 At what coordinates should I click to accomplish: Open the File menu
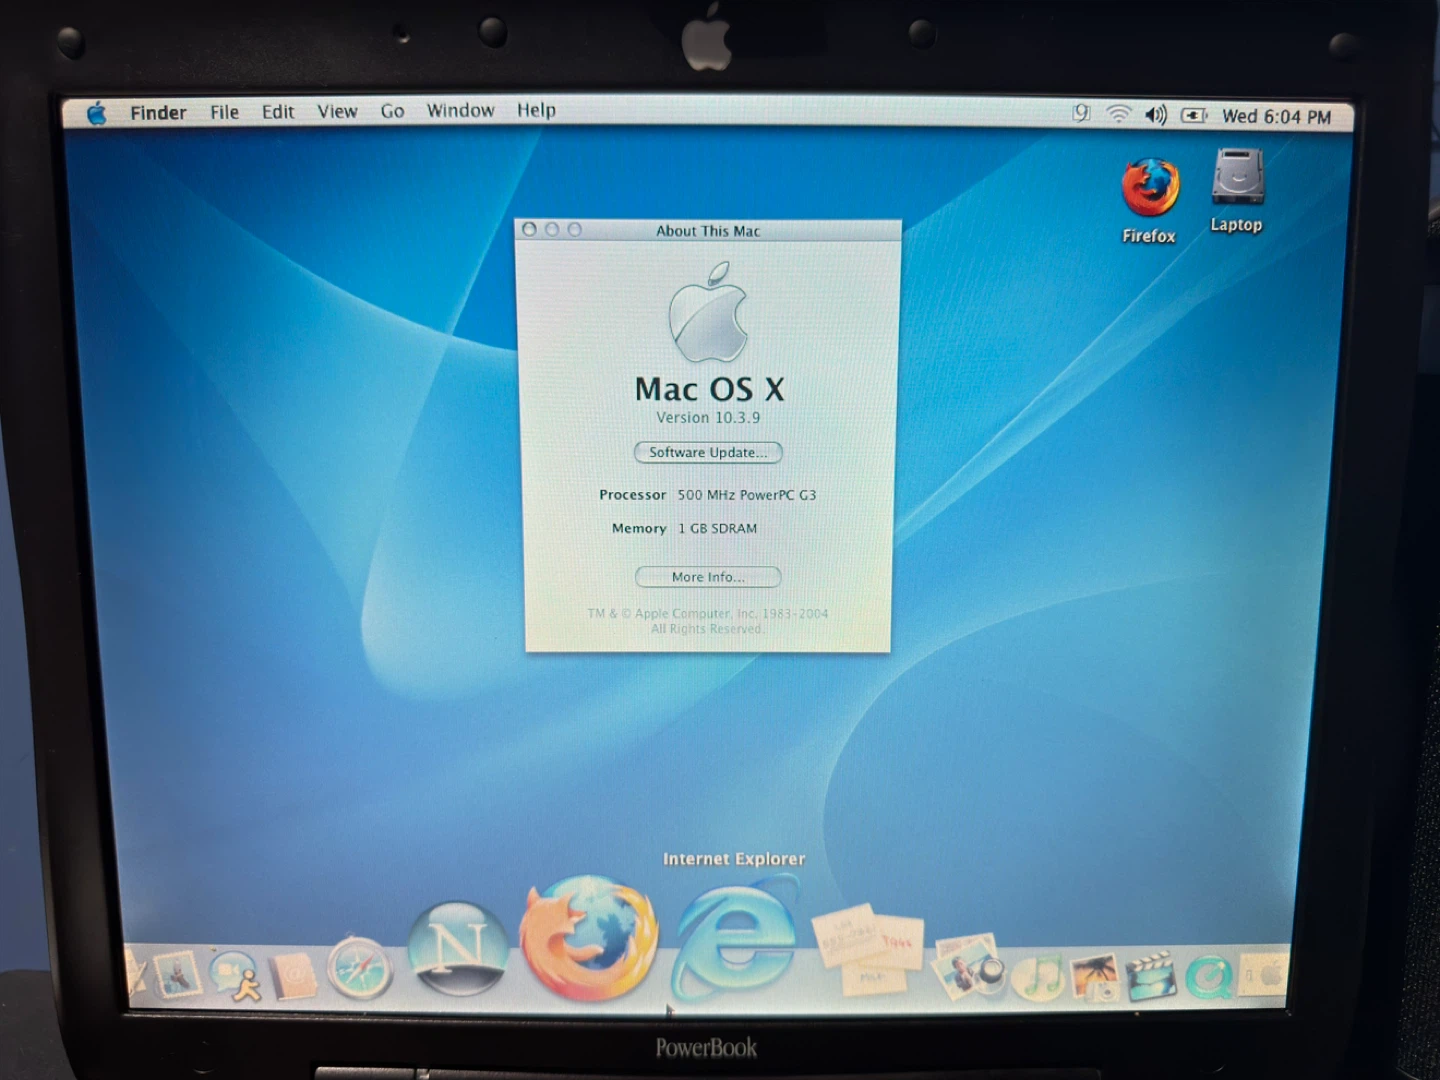point(224,112)
